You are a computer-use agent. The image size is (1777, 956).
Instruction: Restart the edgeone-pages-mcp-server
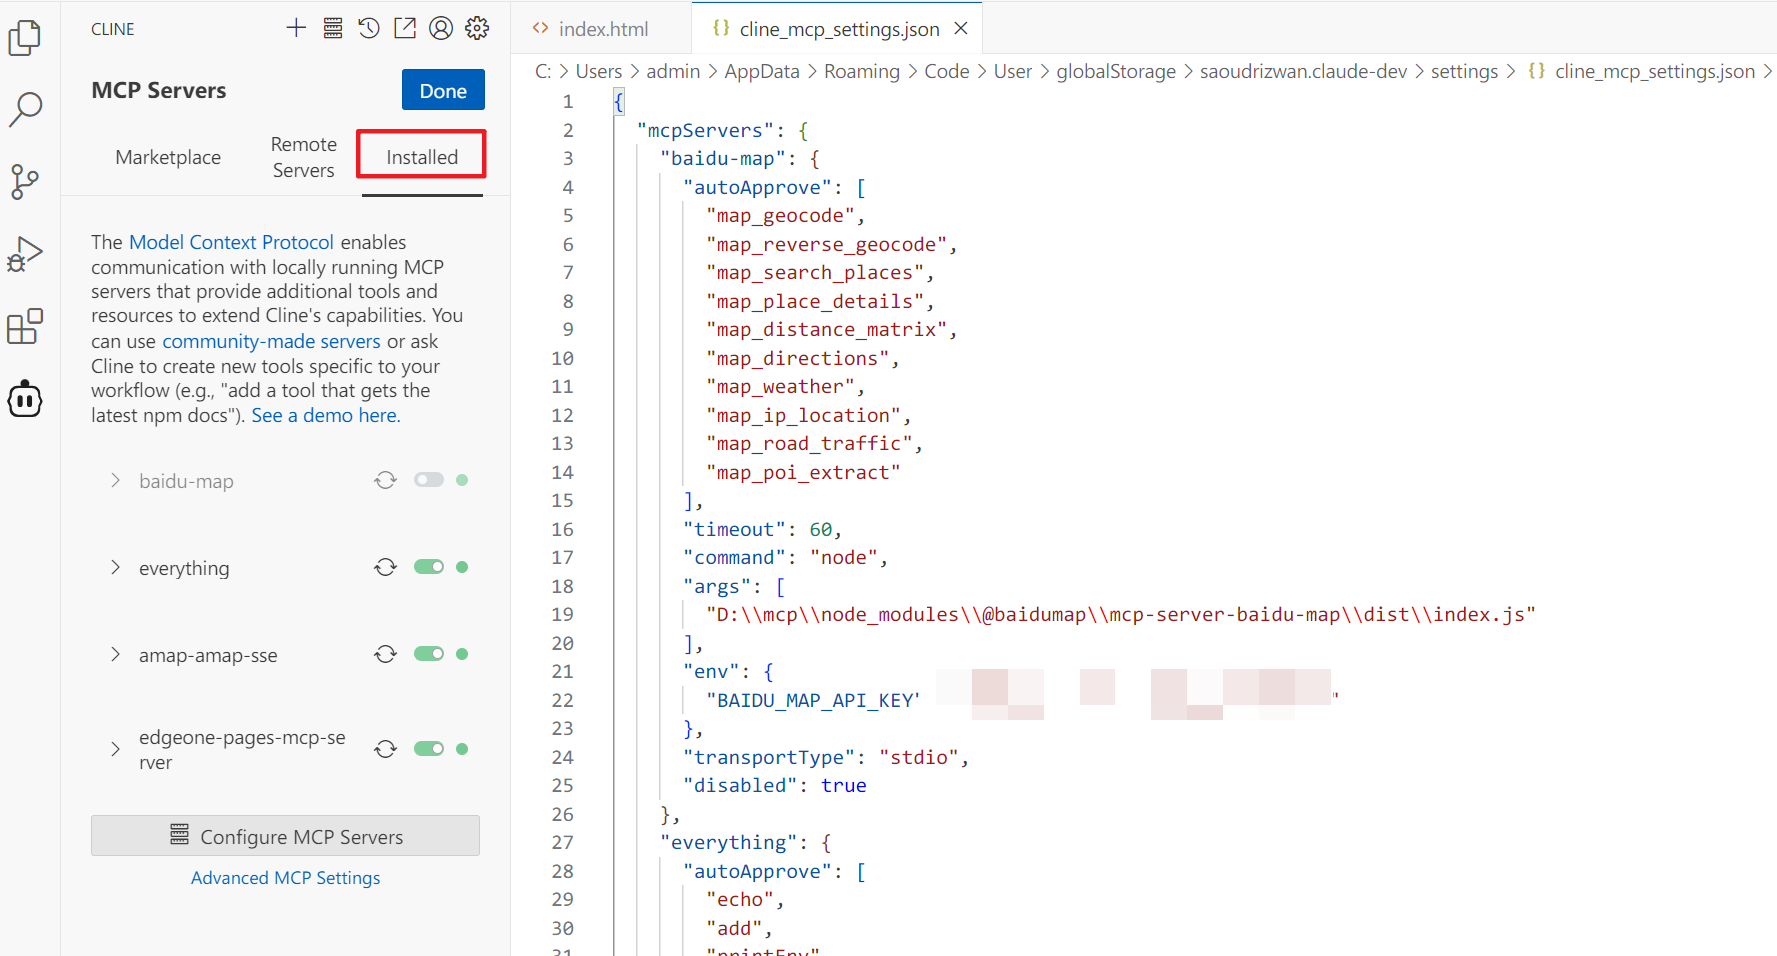click(x=385, y=749)
